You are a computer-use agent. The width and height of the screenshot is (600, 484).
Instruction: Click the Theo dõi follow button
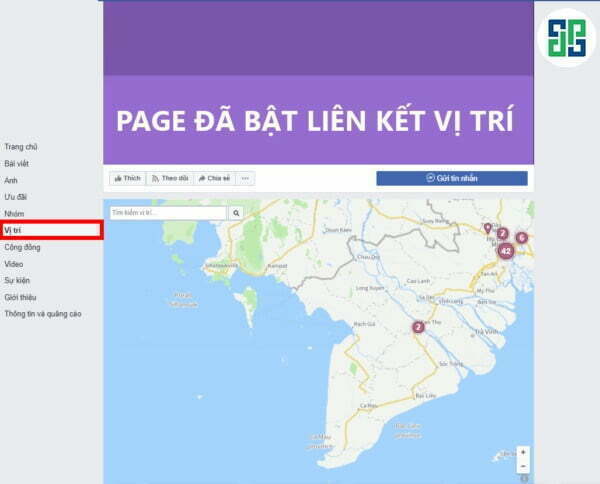pos(170,178)
